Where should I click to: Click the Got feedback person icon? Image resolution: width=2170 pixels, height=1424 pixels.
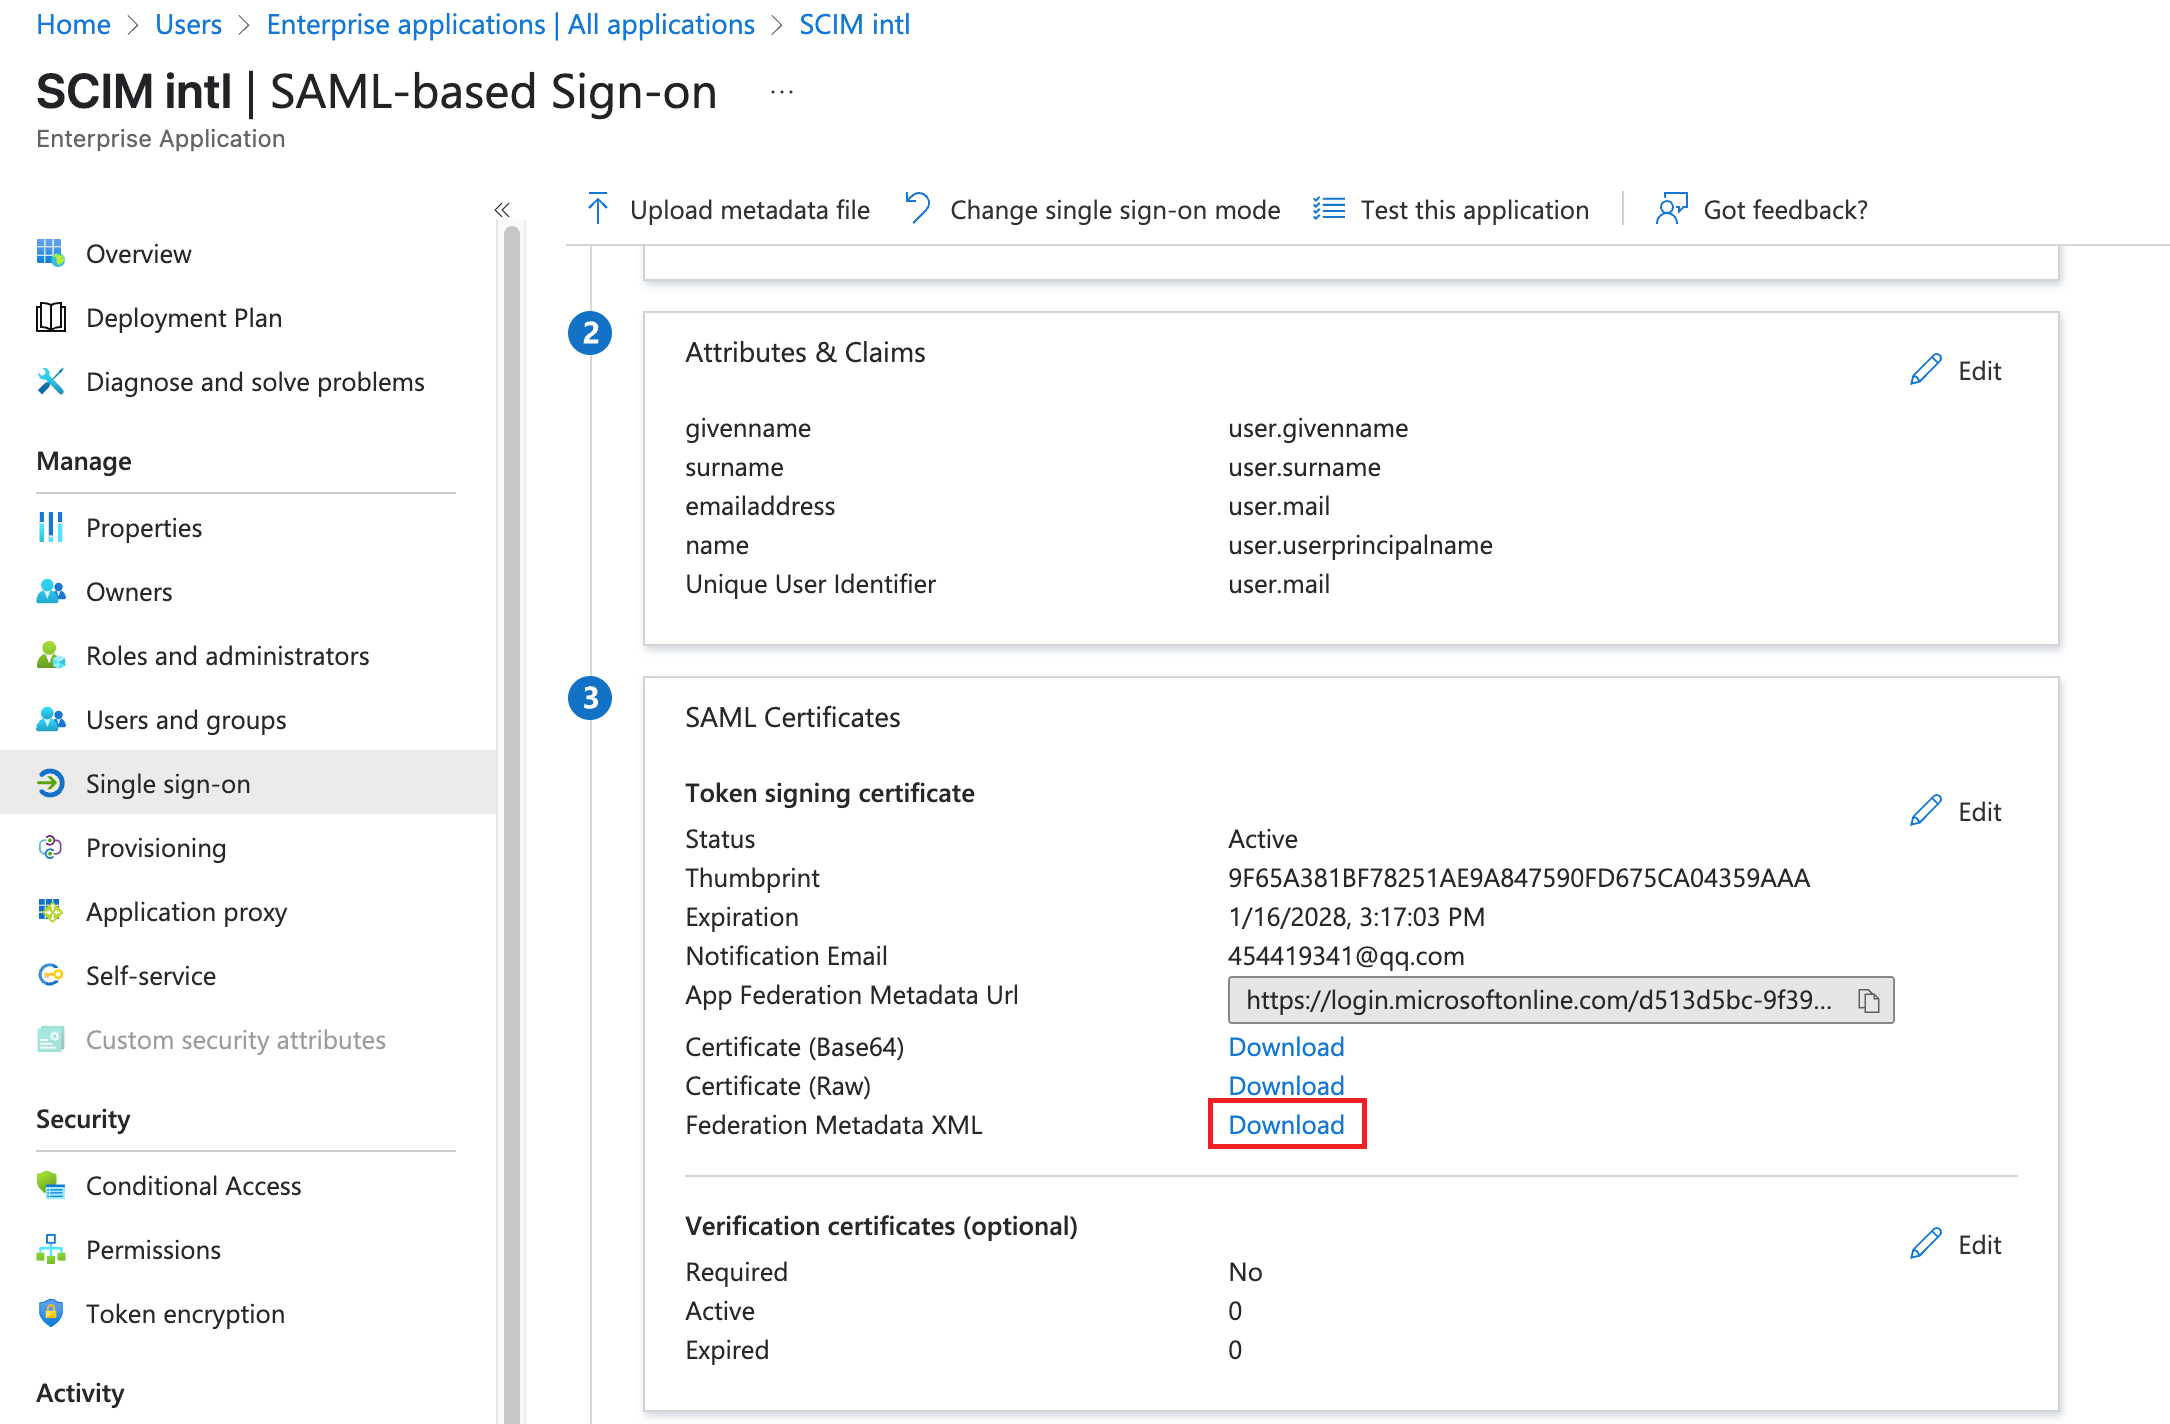pos(1670,209)
